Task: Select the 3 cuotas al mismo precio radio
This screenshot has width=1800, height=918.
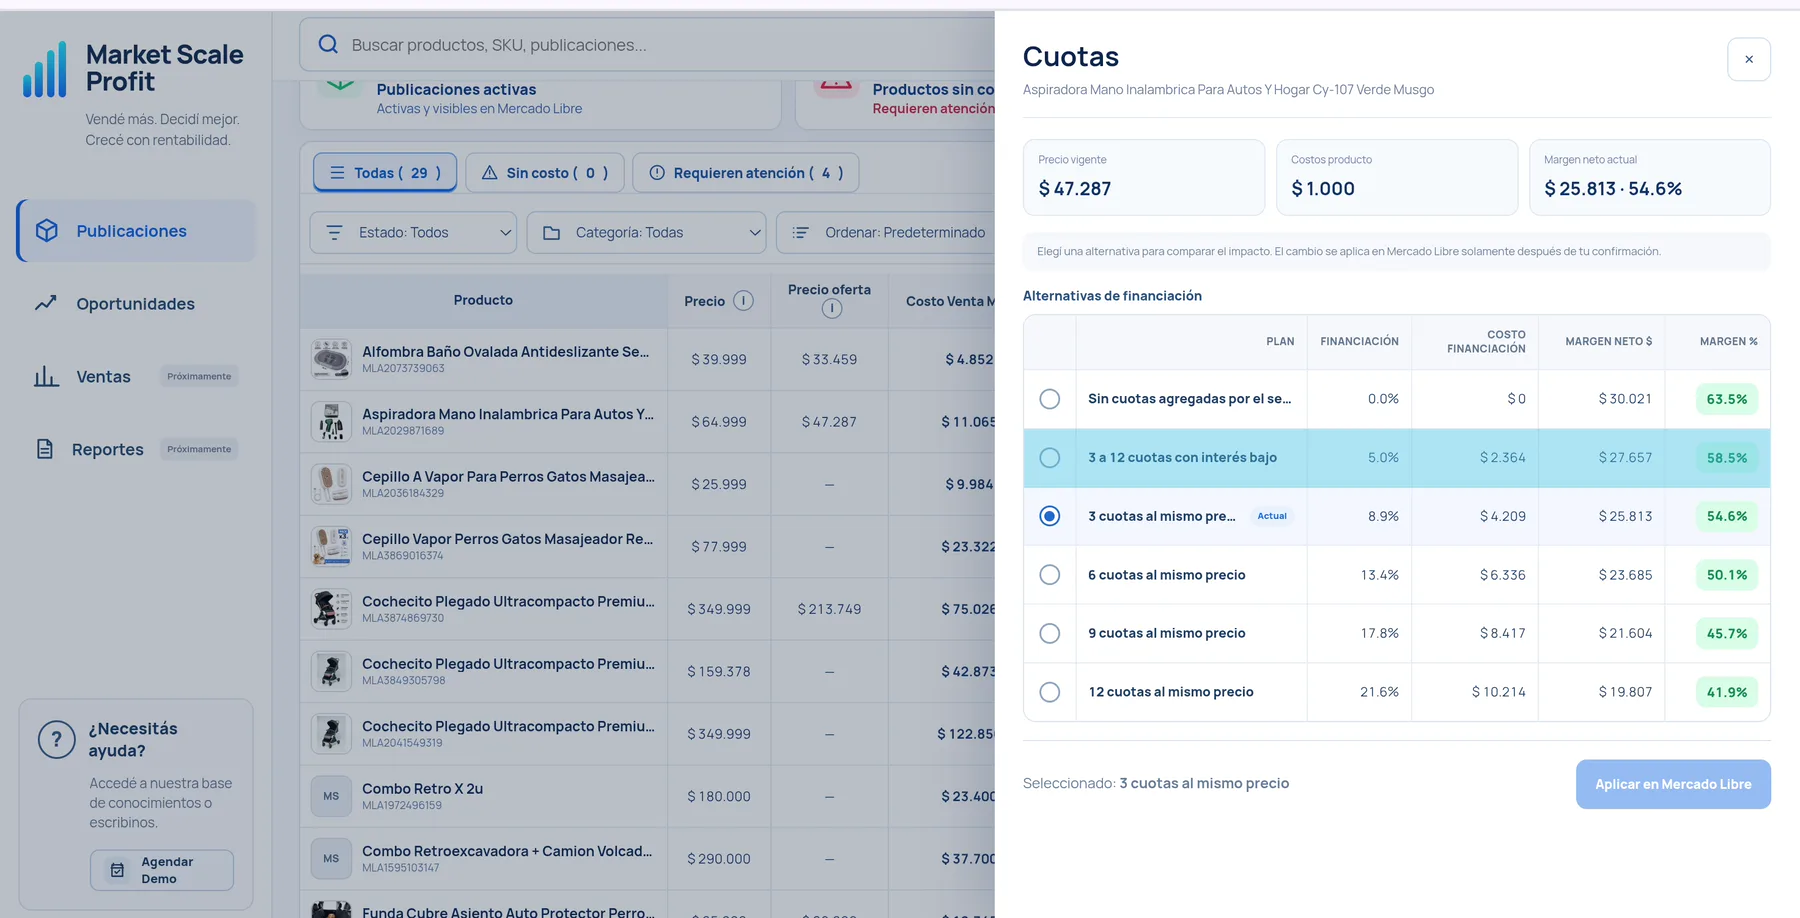Action: pyautogui.click(x=1049, y=516)
